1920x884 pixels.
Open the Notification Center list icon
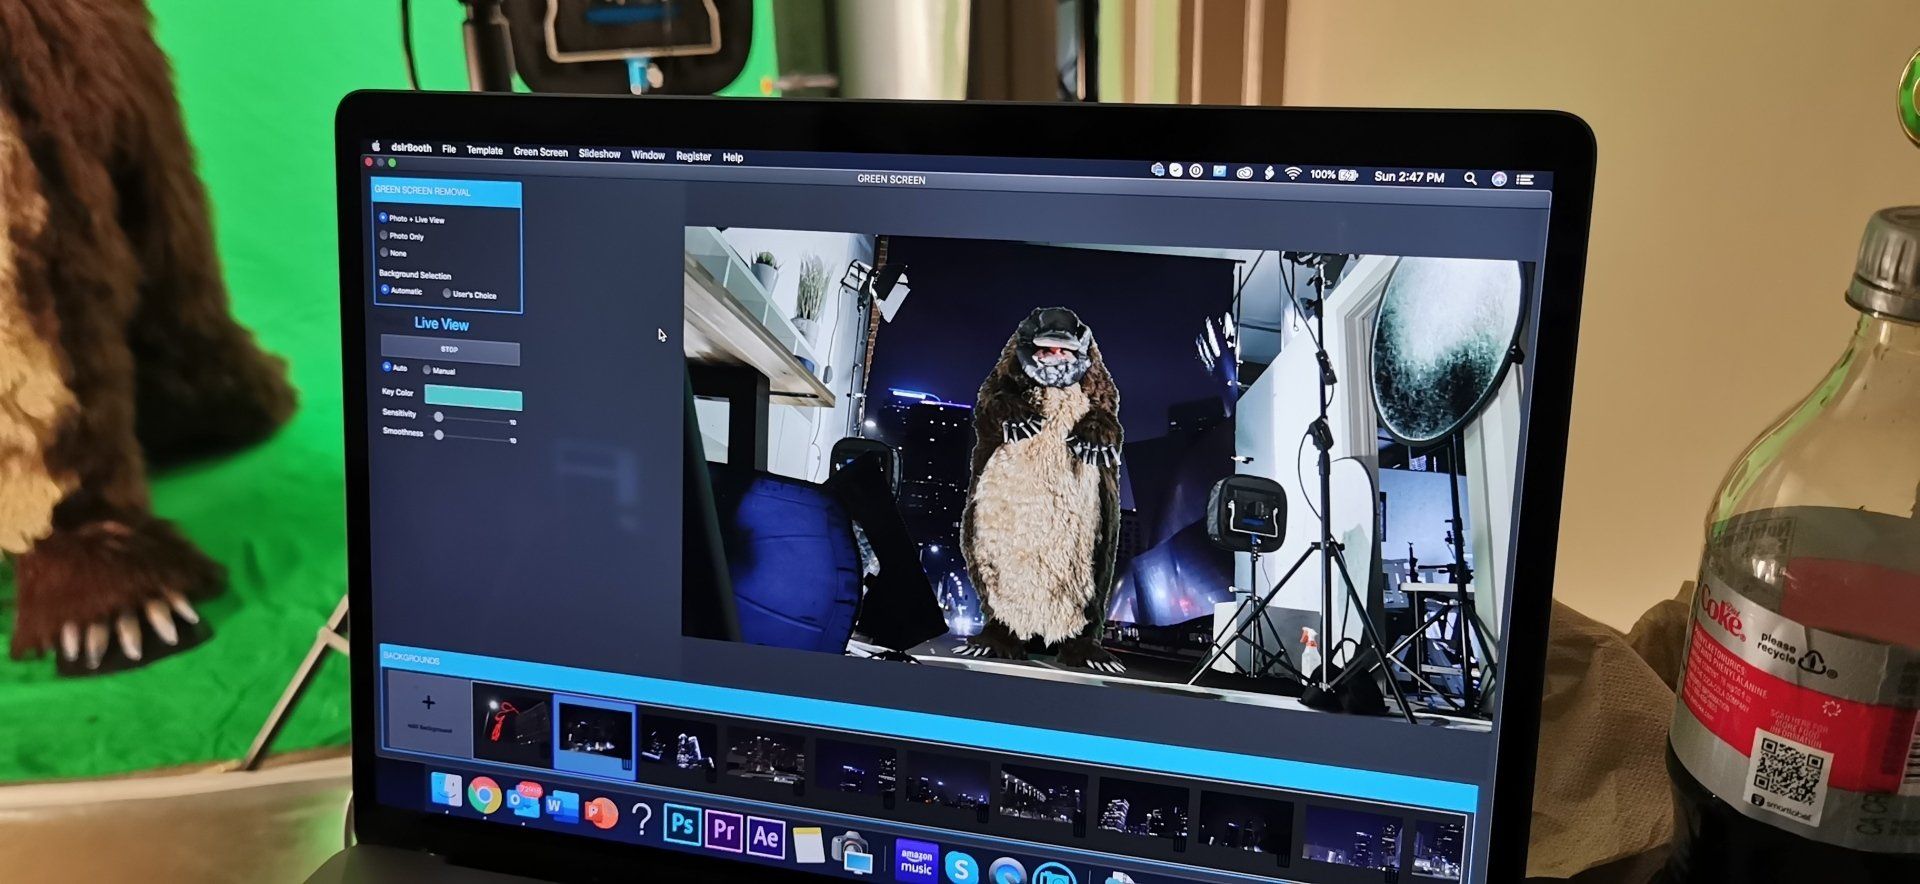[1525, 180]
